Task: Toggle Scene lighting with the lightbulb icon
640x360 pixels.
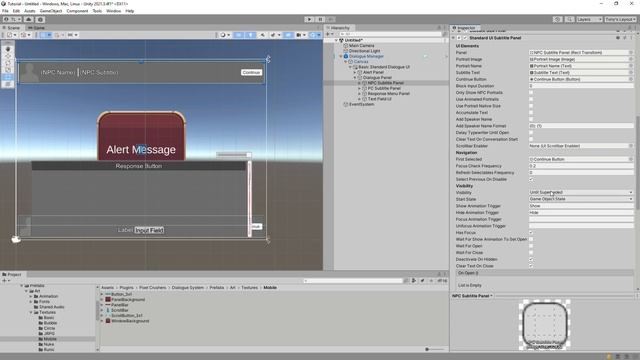Action: 250,35
